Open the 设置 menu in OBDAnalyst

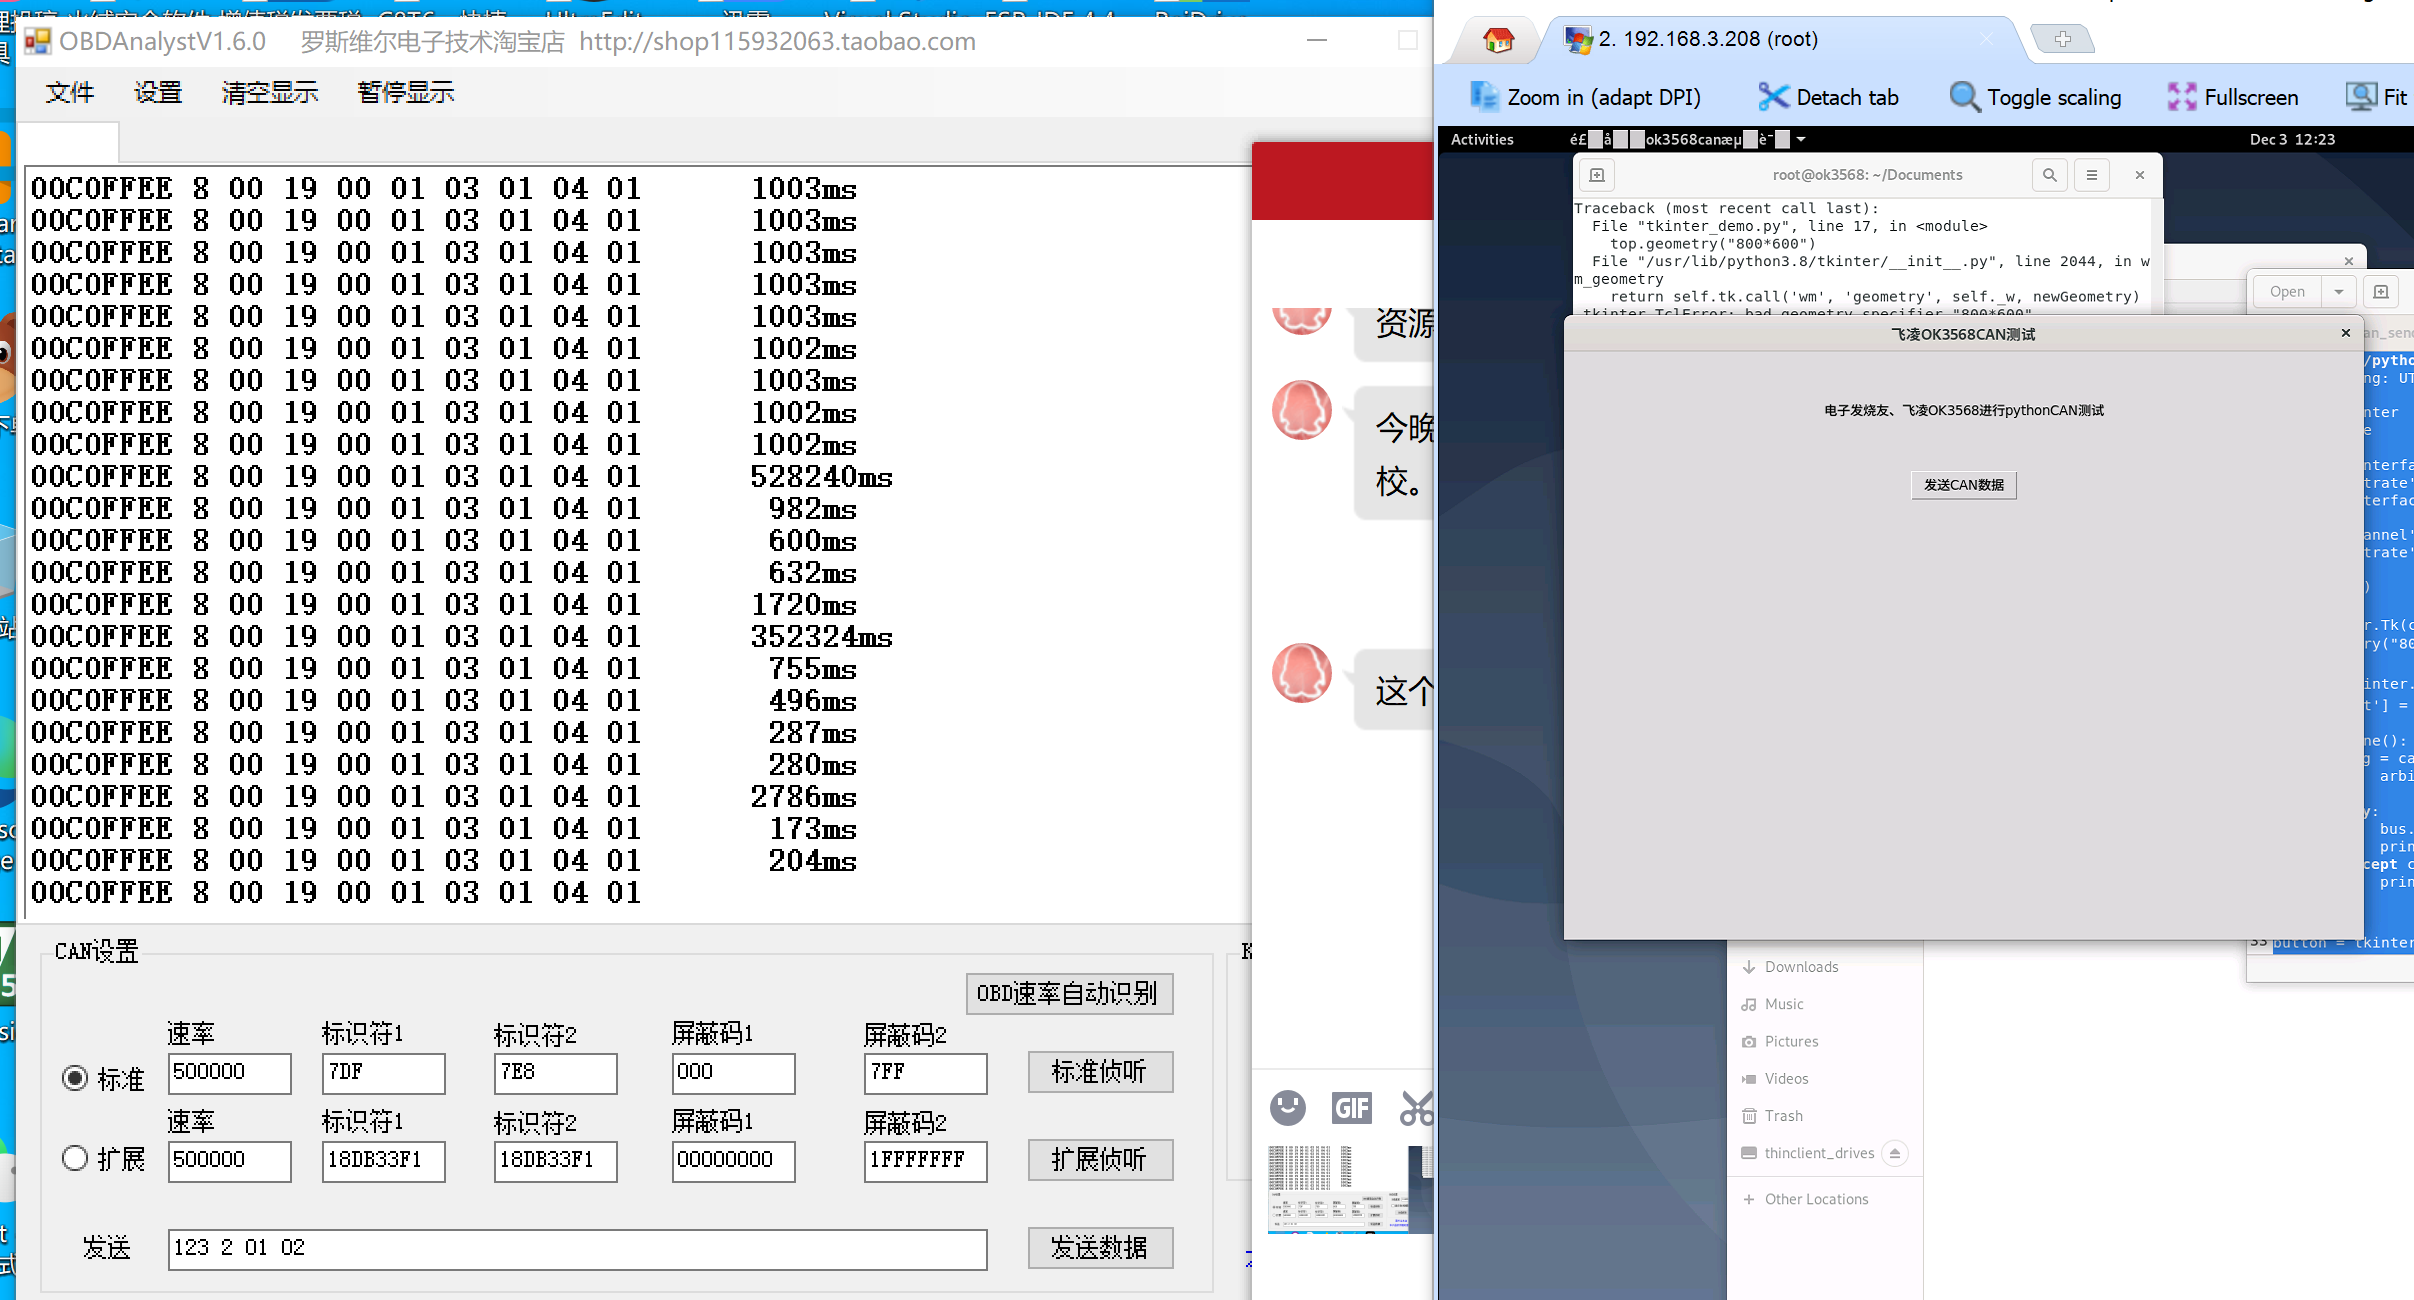pyautogui.click(x=158, y=93)
